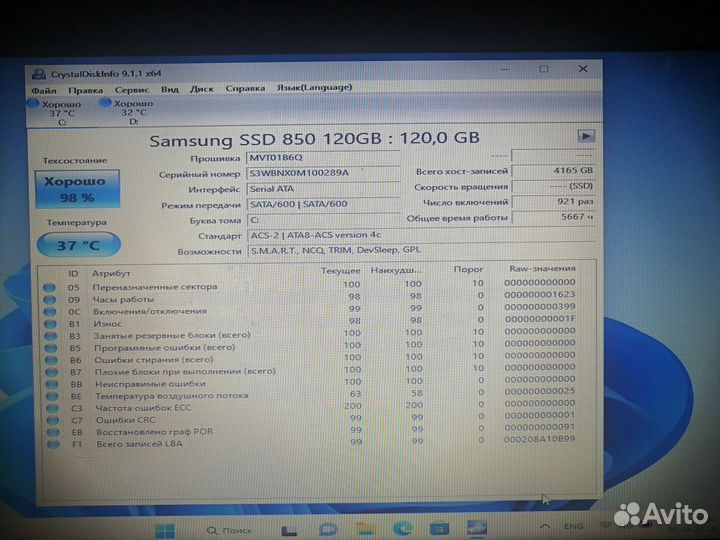Select row Восстановлено граф POR

(x=311, y=429)
